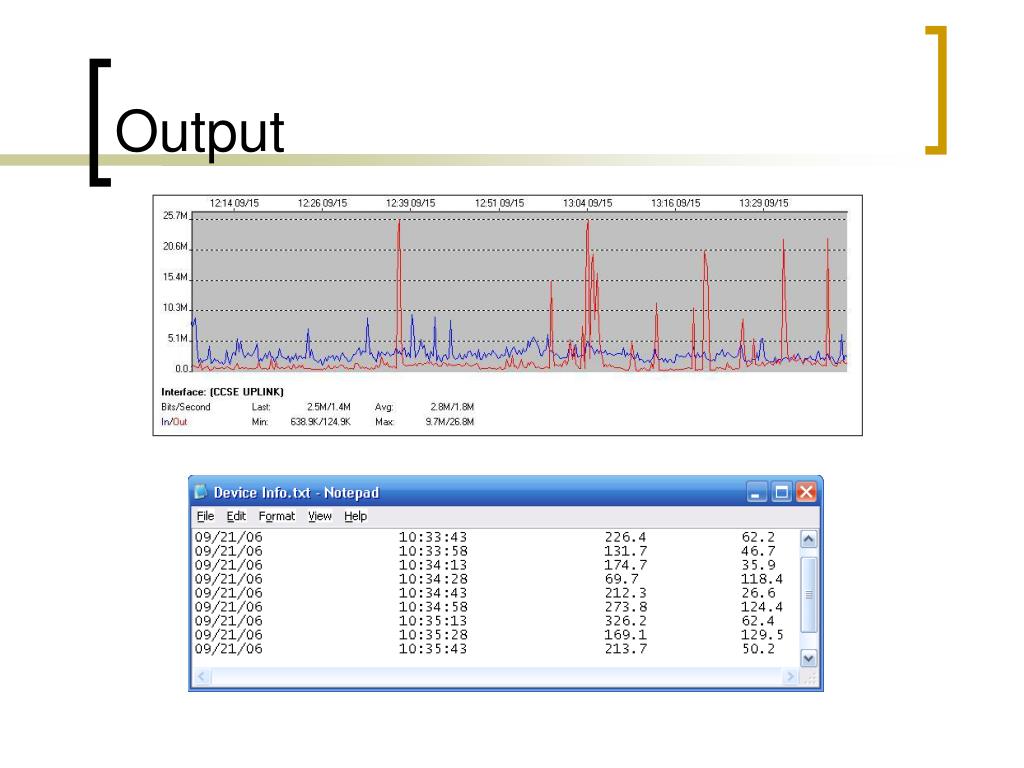The image size is (1024, 768).
Task: Click the time value 10:33:43
Action: [x=433, y=537]
